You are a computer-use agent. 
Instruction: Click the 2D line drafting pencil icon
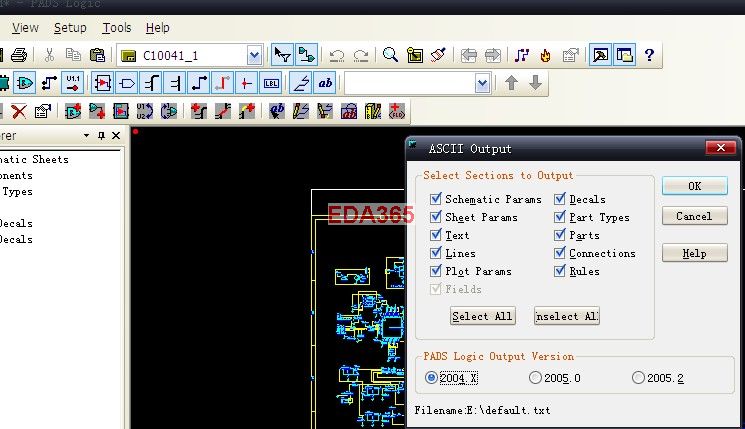tap(301, 112)
